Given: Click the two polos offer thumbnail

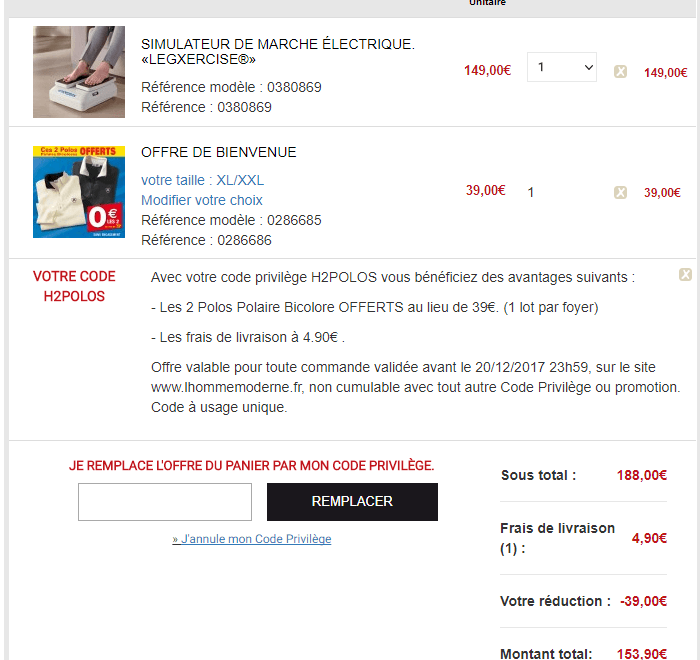Looking at the screenshot, I should [x=79, y=192].
